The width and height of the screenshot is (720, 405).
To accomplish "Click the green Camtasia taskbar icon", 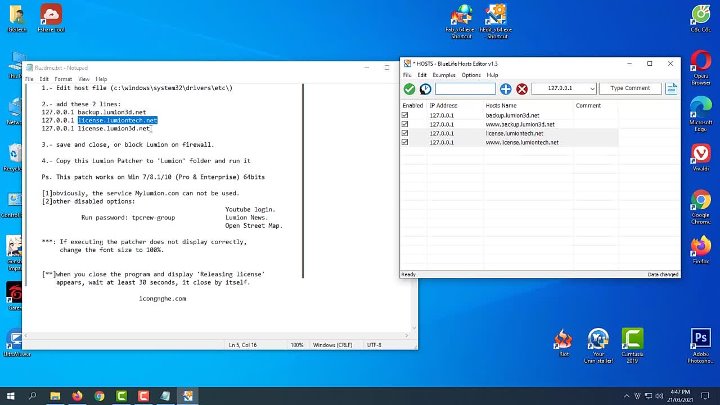I will [121, 396].
